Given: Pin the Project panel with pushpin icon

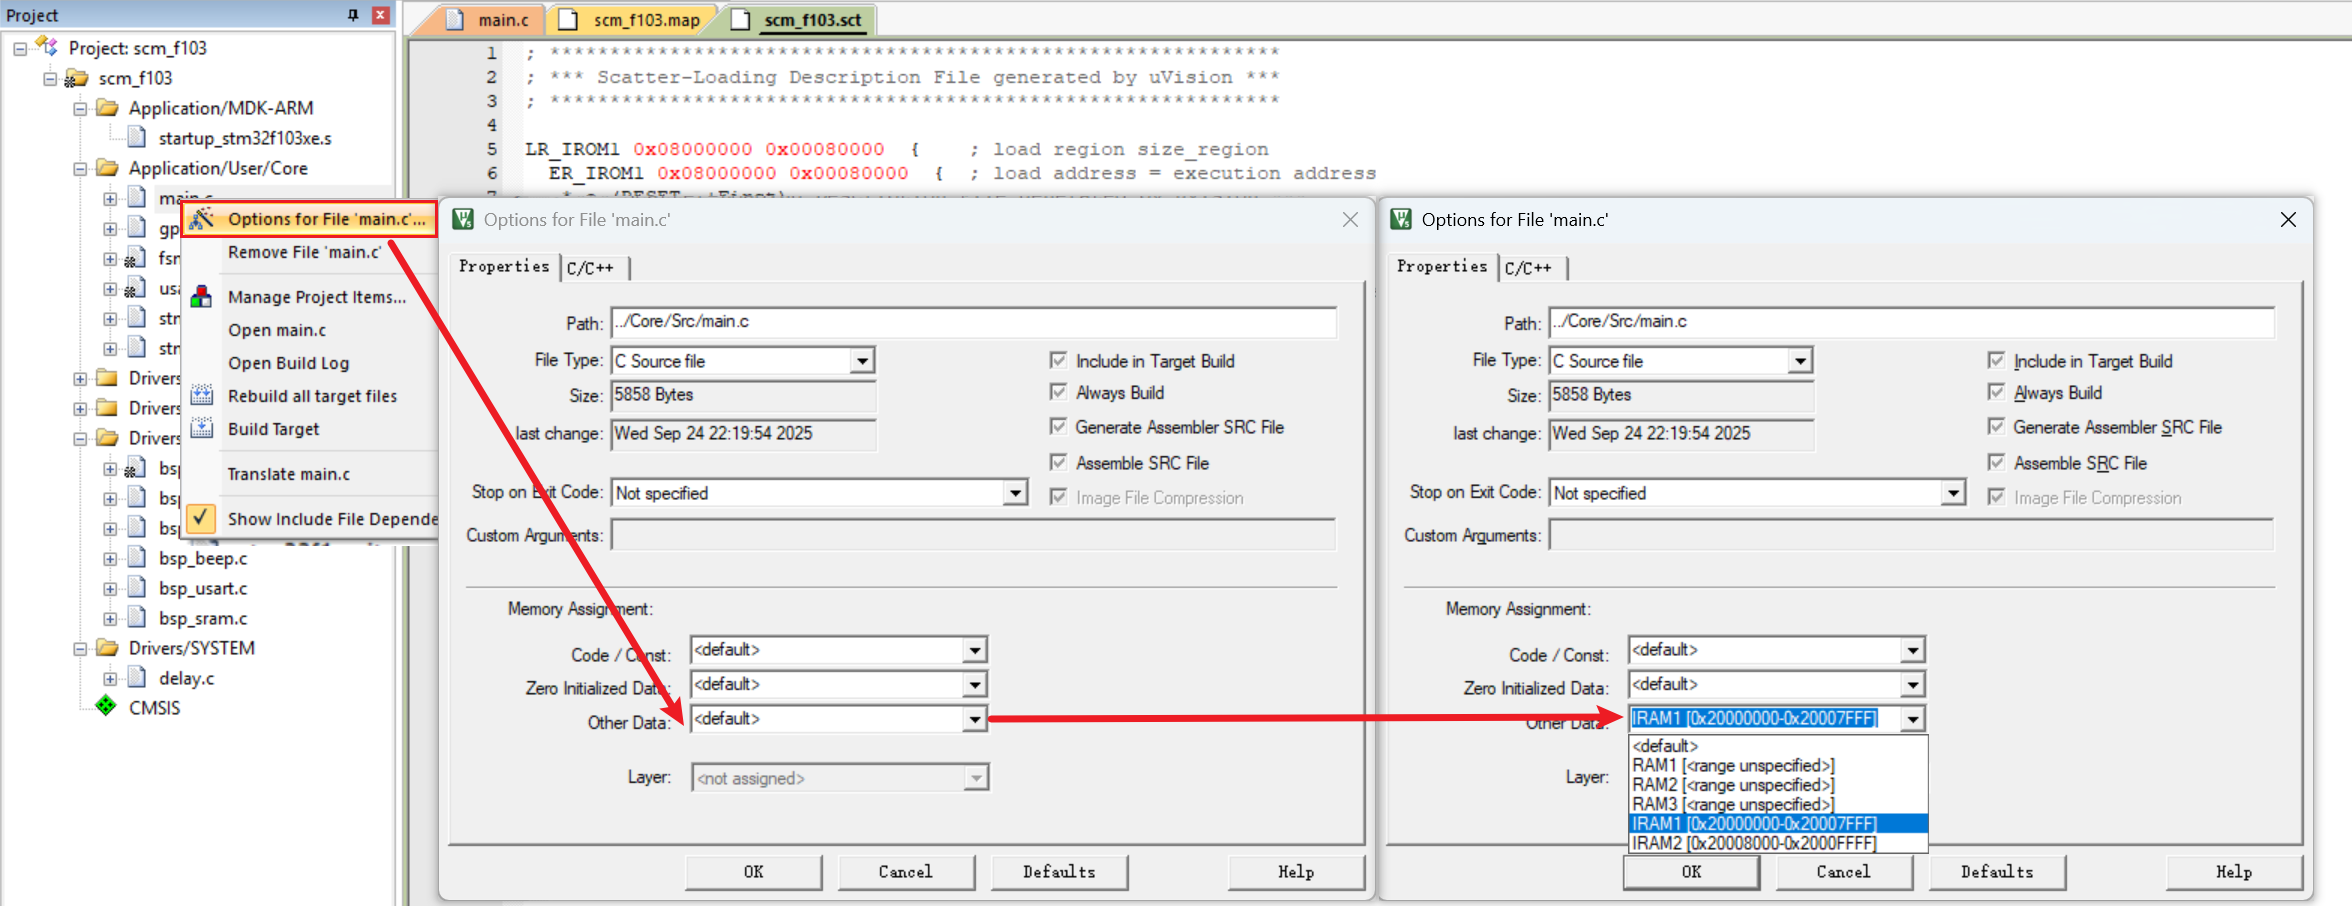Looking at the screenshot, I should coord(353,15).
